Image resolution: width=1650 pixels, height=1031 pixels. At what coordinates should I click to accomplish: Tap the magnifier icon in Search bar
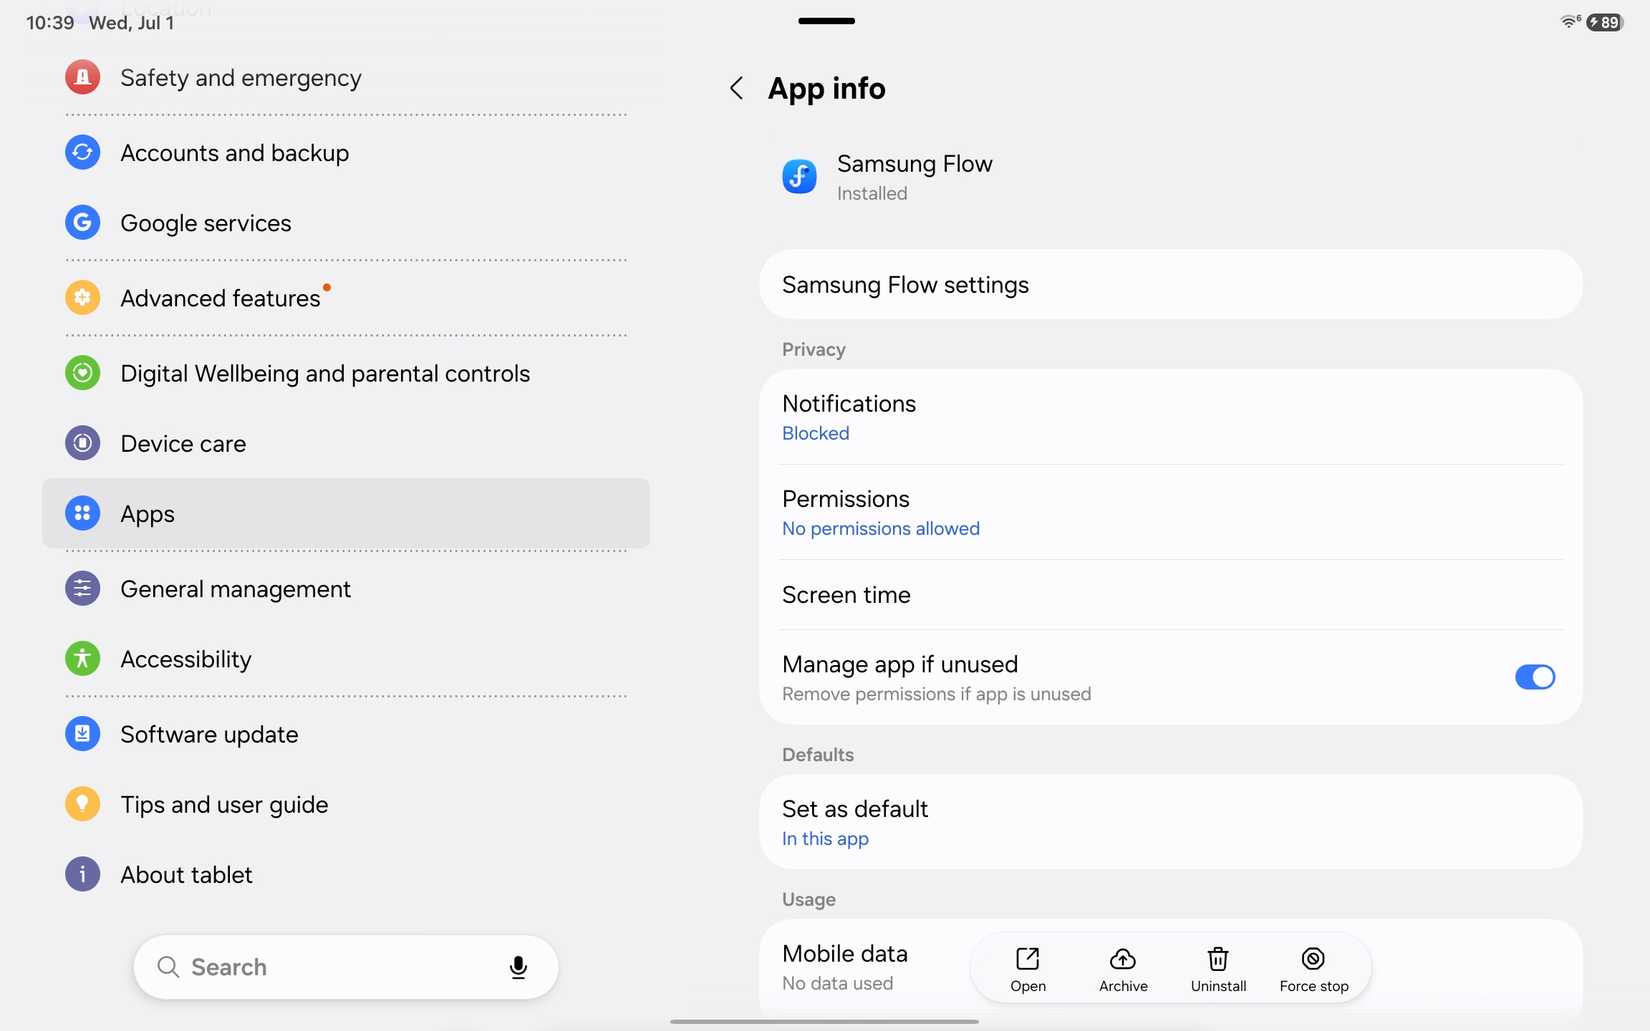pyautogui.click(x=168, y=967)
